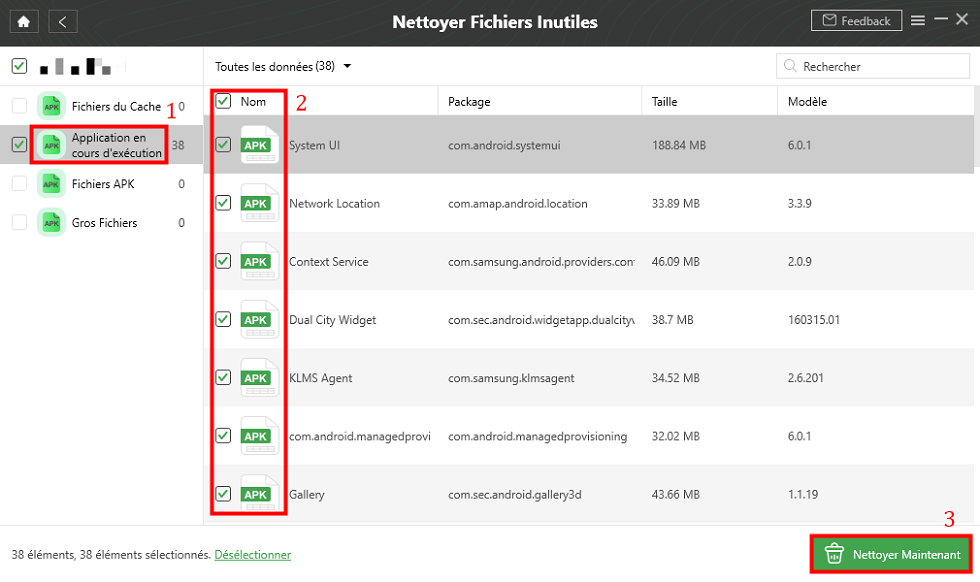980x582 pixels.
Task: Click the Désélectionner link
Action: coord(252,554)
